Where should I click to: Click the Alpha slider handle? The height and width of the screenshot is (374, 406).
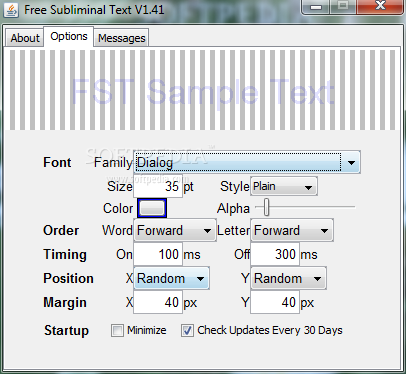(x=266, y=207)
